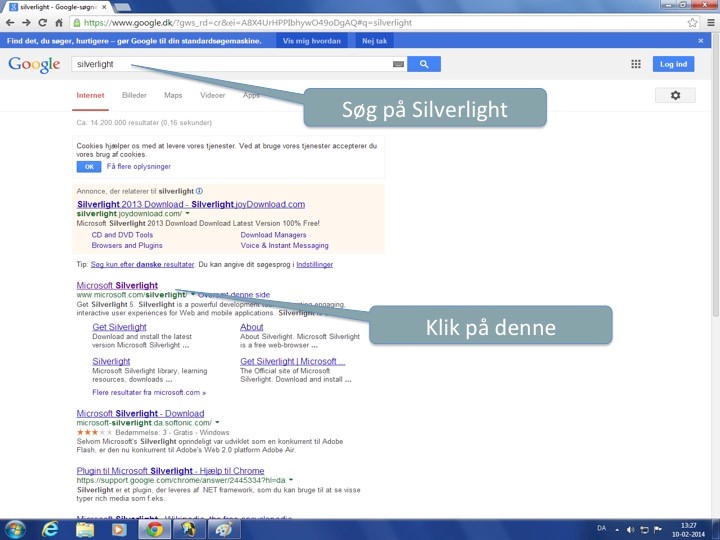Open Plugin til Microsoft Silverlight result

(x=170, y=471)
